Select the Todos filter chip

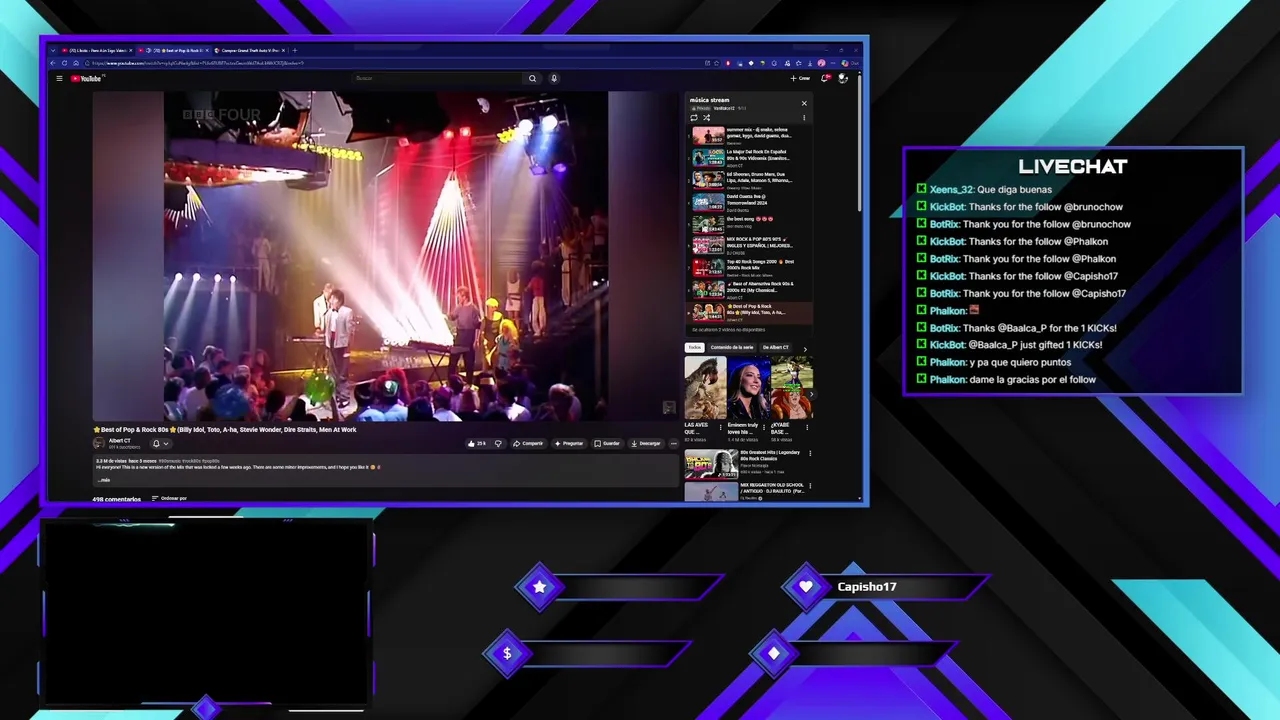[x=694, y=348]
